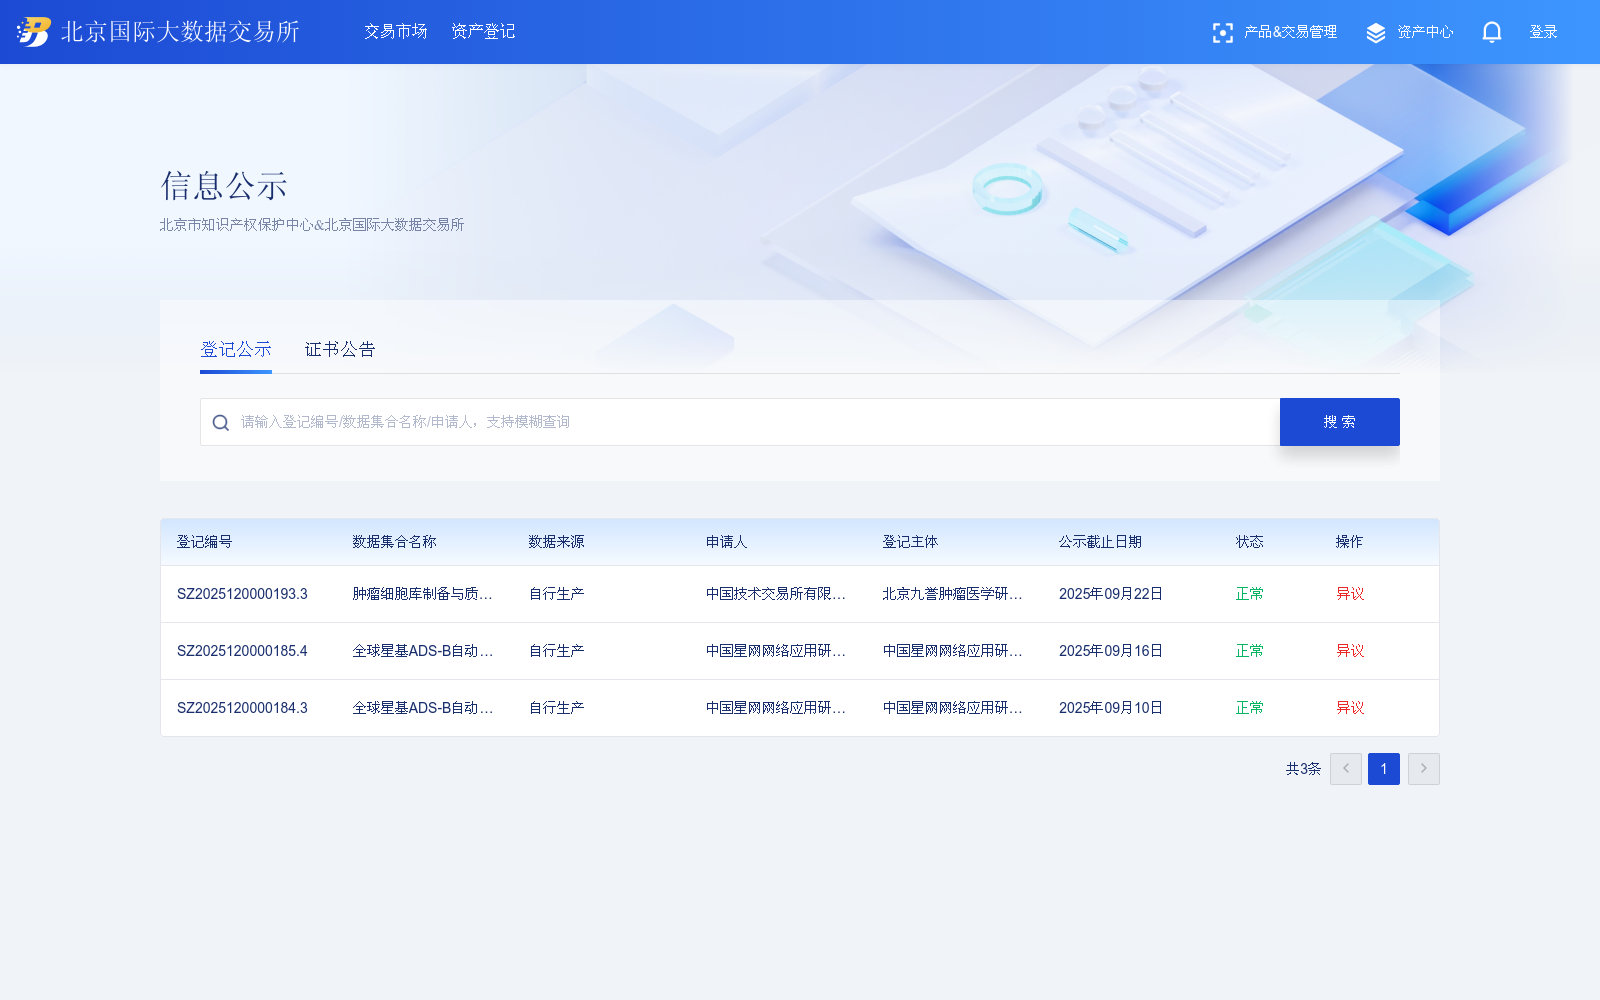Click 数据来源 column header
Screen dimensions: 1600x1000
click(x=556, y=542)
